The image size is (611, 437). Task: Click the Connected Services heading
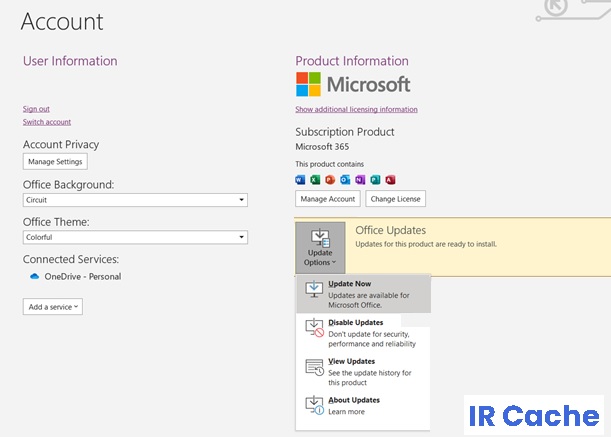coord(71,259)
